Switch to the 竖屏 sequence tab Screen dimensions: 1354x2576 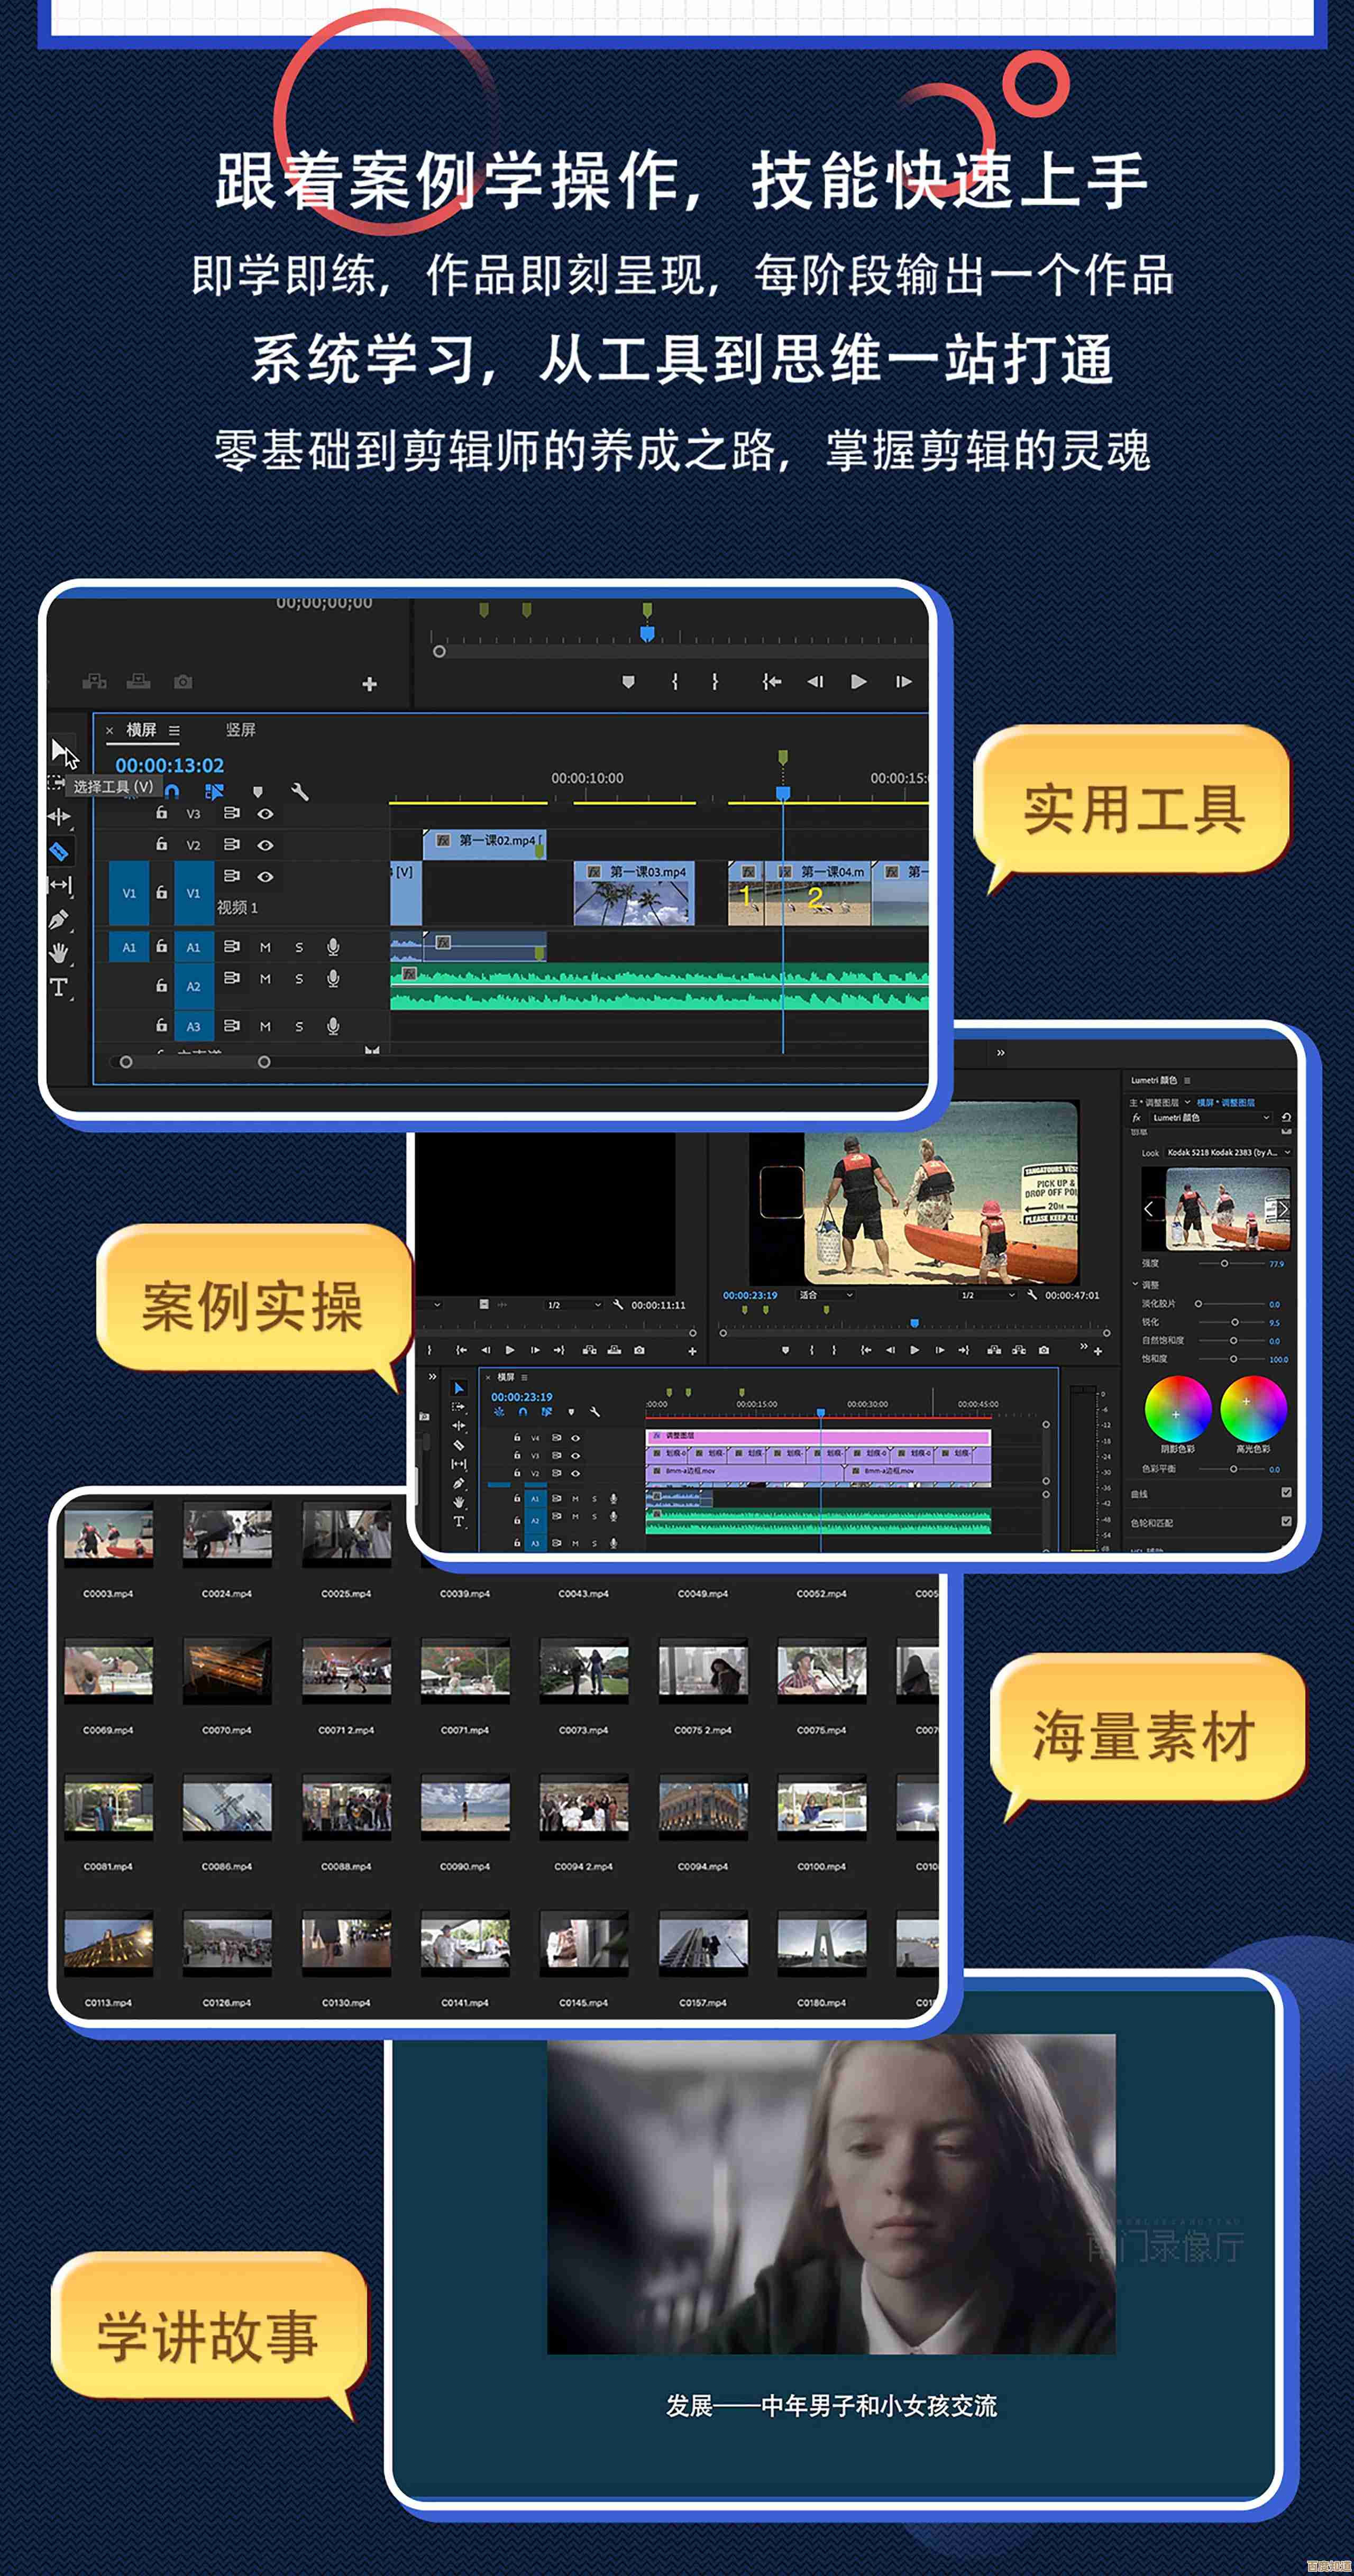pos(240,730)
